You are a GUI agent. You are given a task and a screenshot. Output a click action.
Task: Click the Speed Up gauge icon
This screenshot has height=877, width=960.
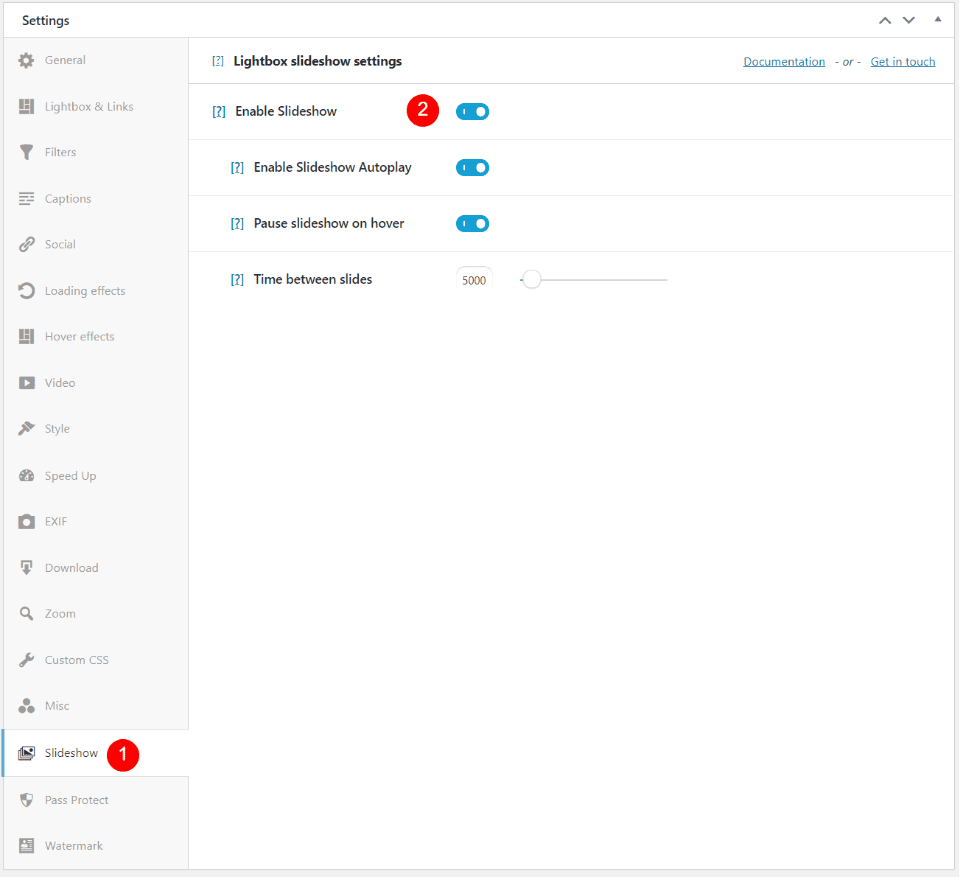26,476
